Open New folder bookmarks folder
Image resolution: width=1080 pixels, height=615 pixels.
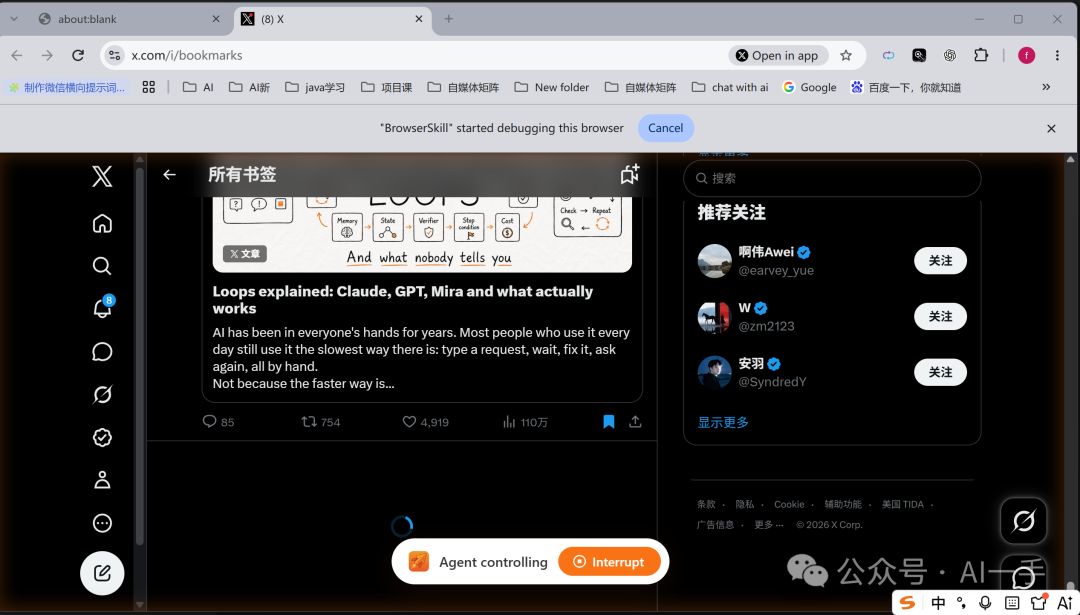point(552,87)
